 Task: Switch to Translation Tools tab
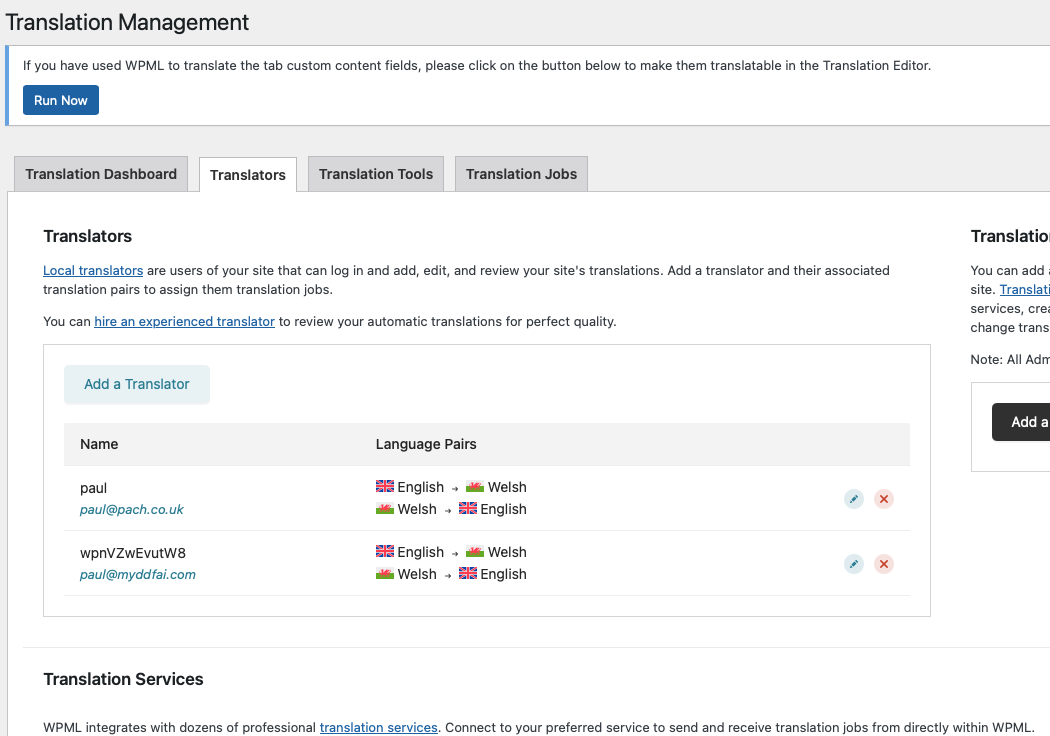(376, 174)
